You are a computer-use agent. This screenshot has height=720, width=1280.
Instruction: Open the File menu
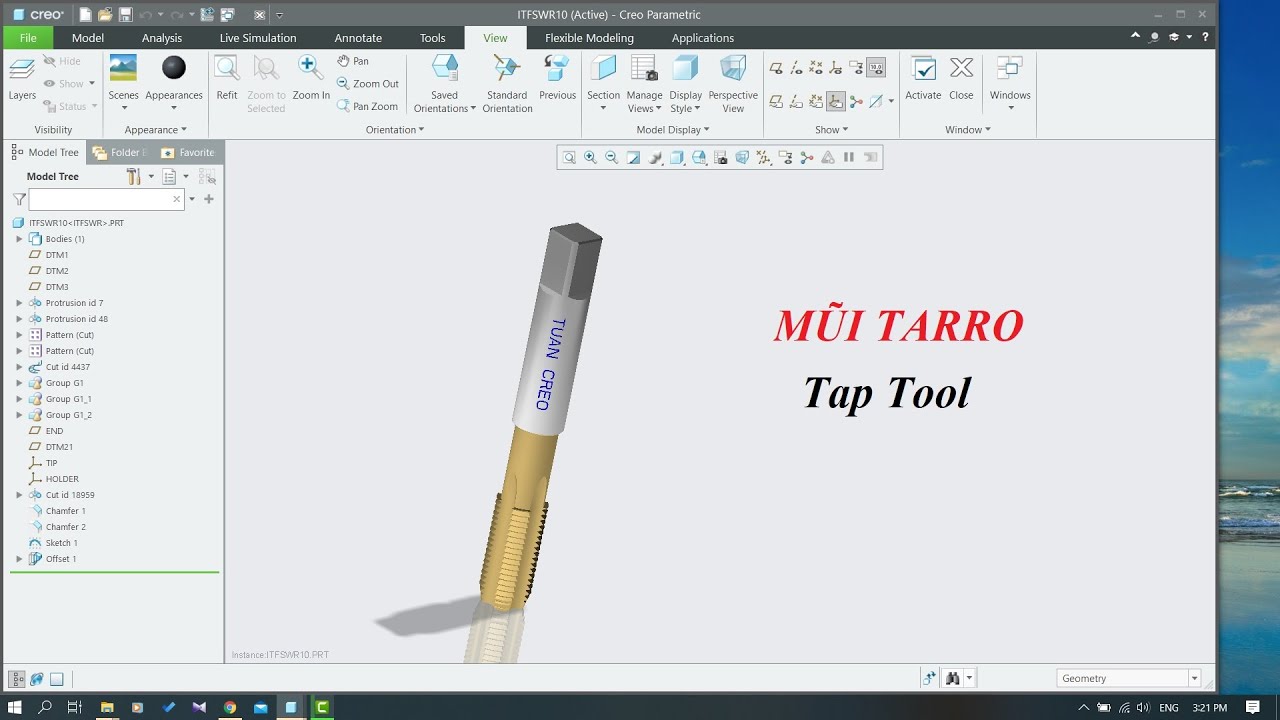28,38
